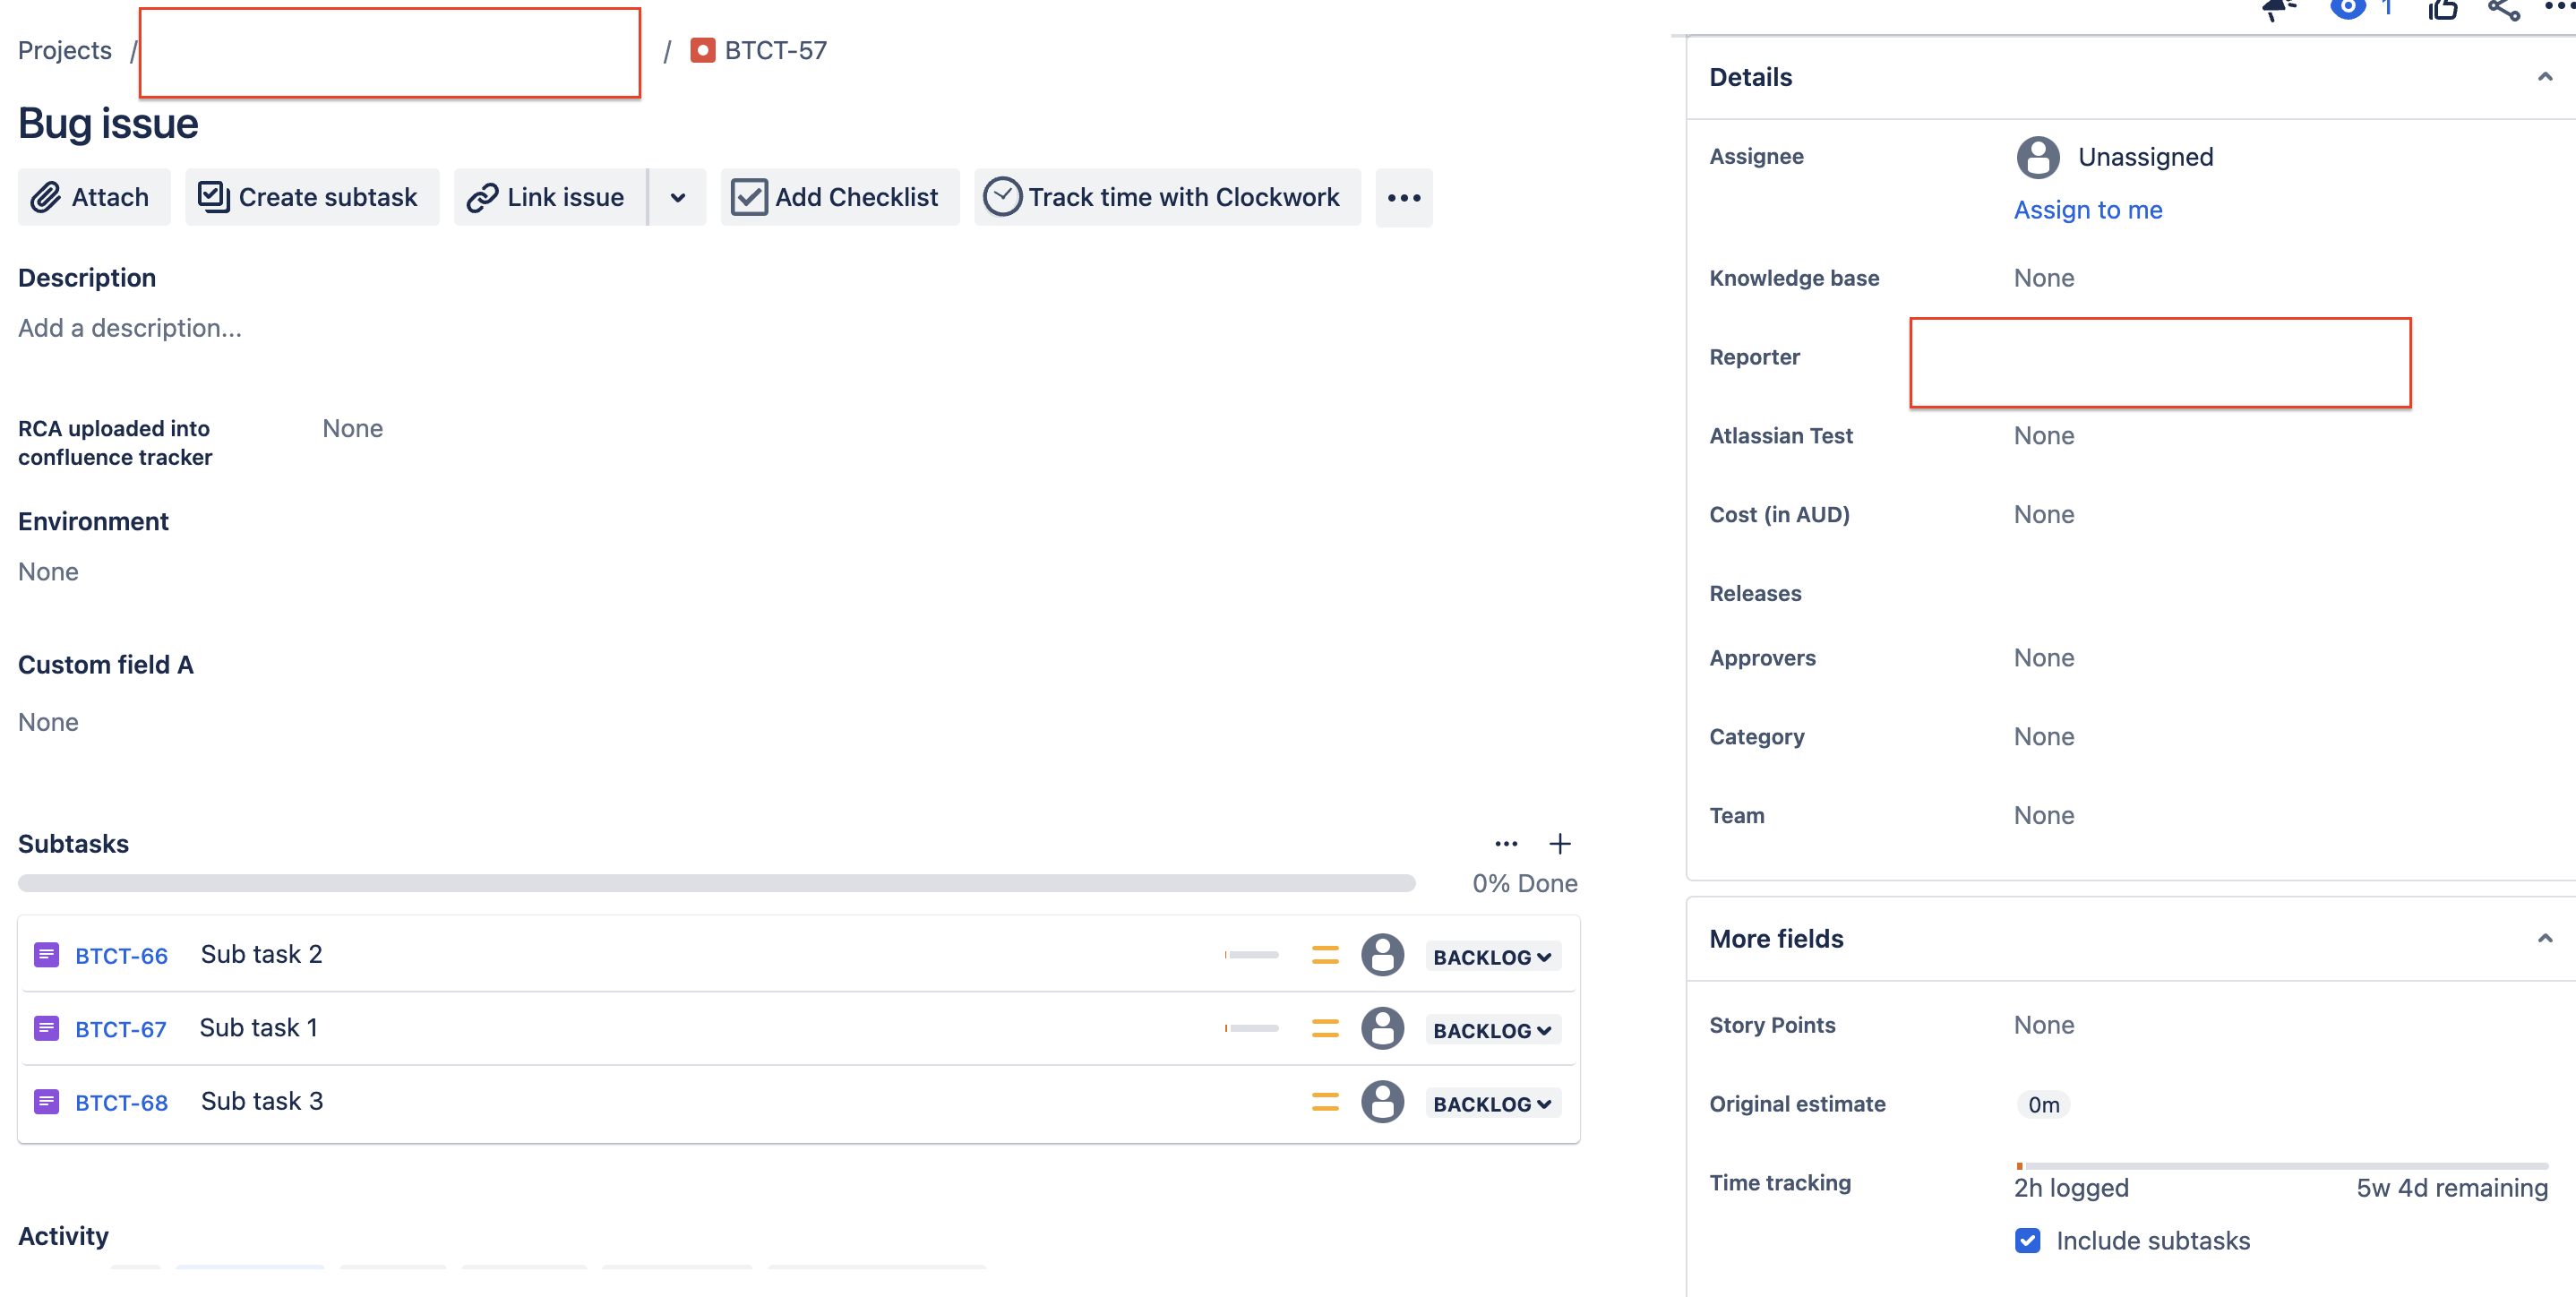
Task: Open Subtasks section ellipsis menu
Action: pos(1506,844)
